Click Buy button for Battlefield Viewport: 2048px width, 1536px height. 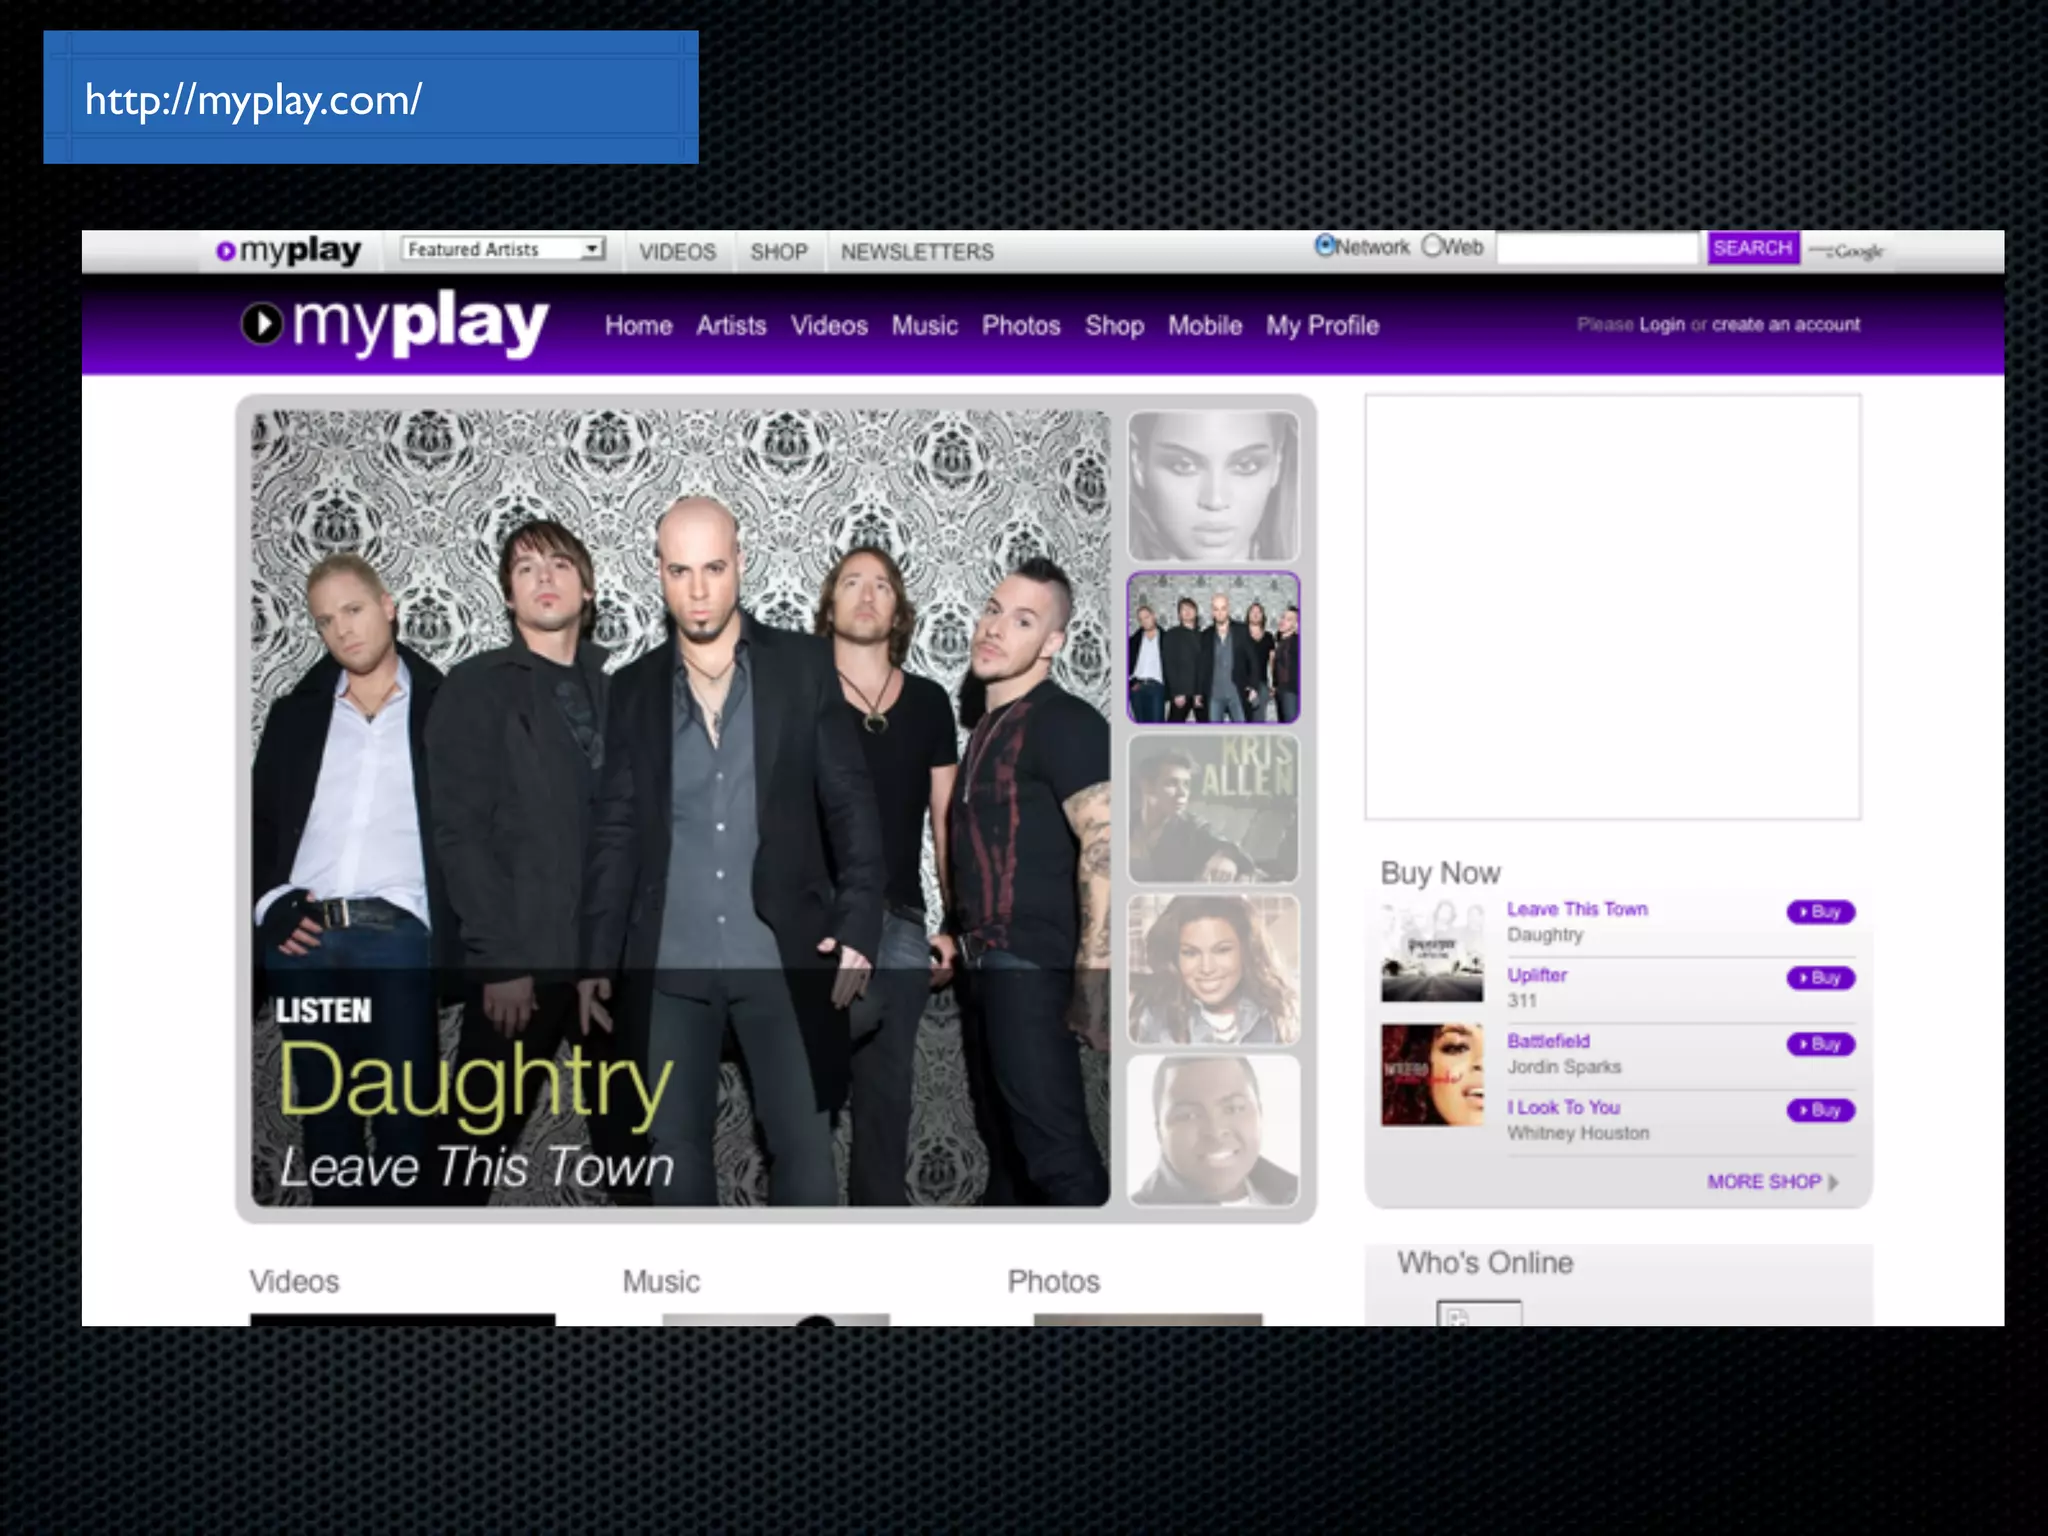click(1820, 1044)
